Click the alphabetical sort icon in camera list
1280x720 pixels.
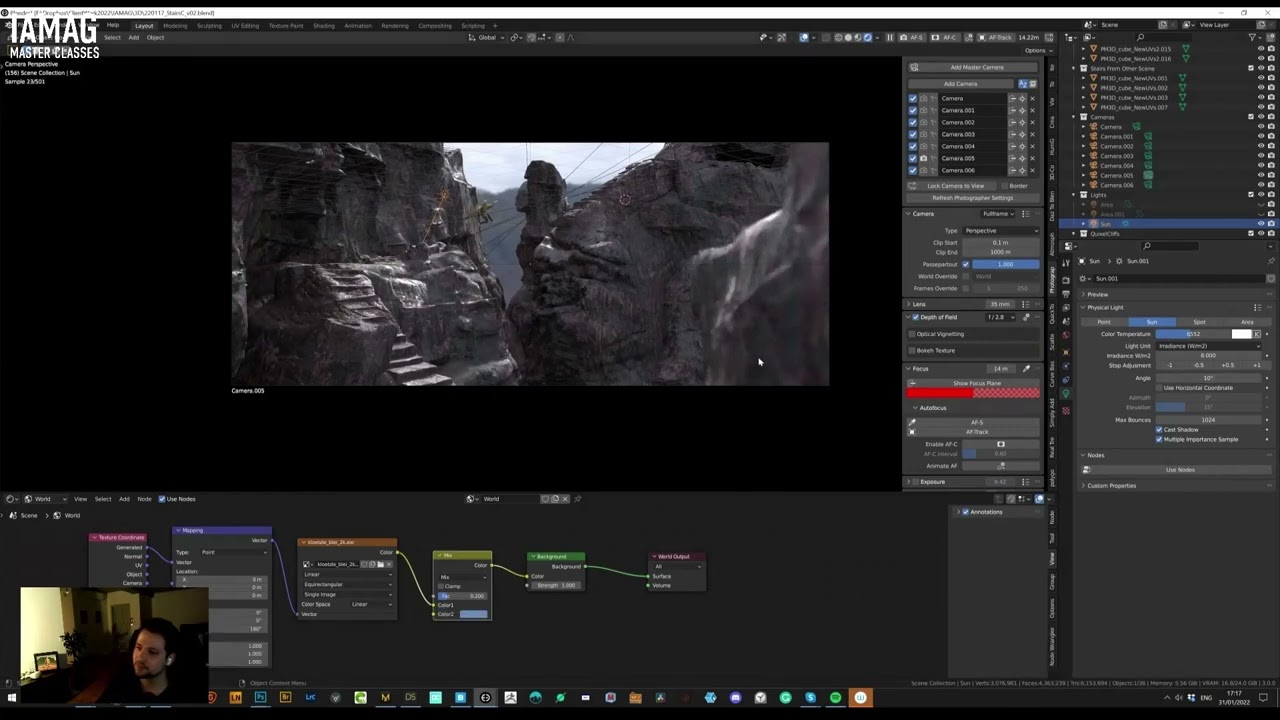tap(1022, 84)
